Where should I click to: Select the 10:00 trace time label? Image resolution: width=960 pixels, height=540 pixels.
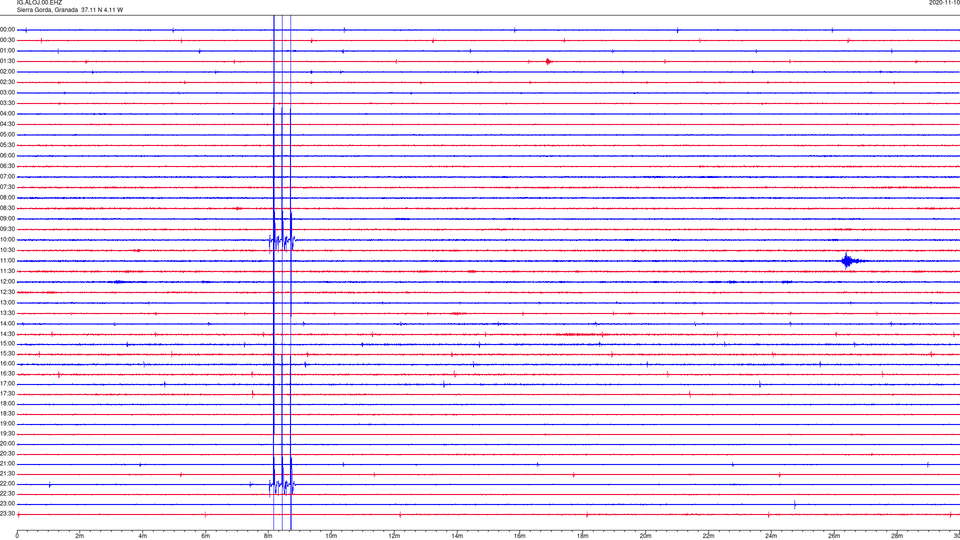[7, 240]
